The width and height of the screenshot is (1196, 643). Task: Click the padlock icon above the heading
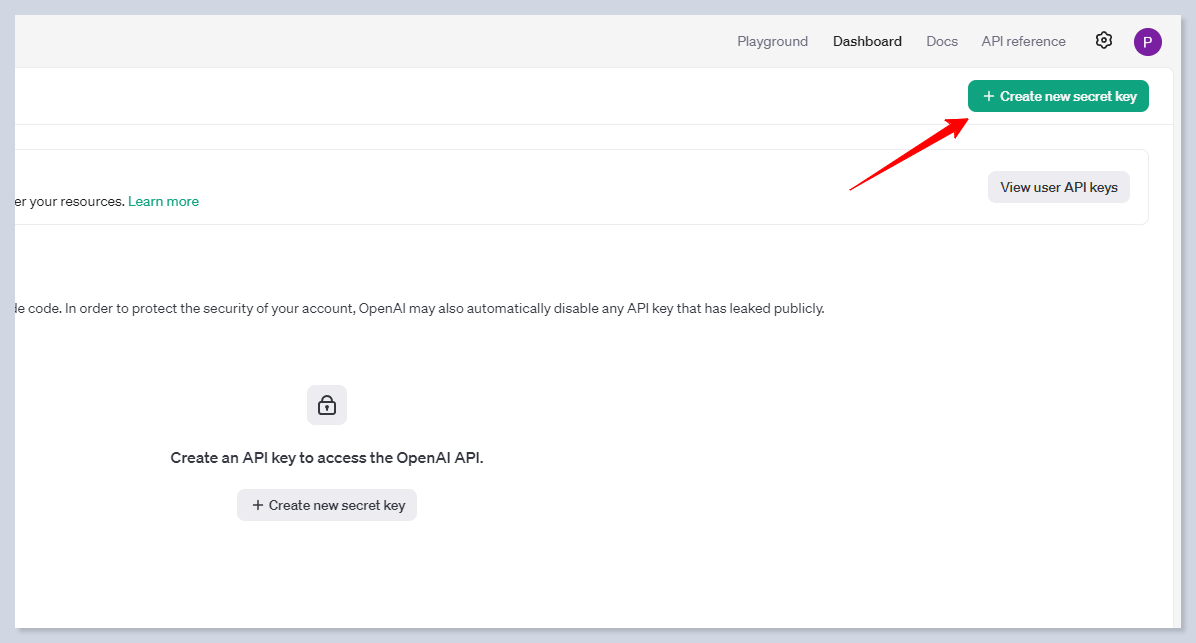point(326,405)
